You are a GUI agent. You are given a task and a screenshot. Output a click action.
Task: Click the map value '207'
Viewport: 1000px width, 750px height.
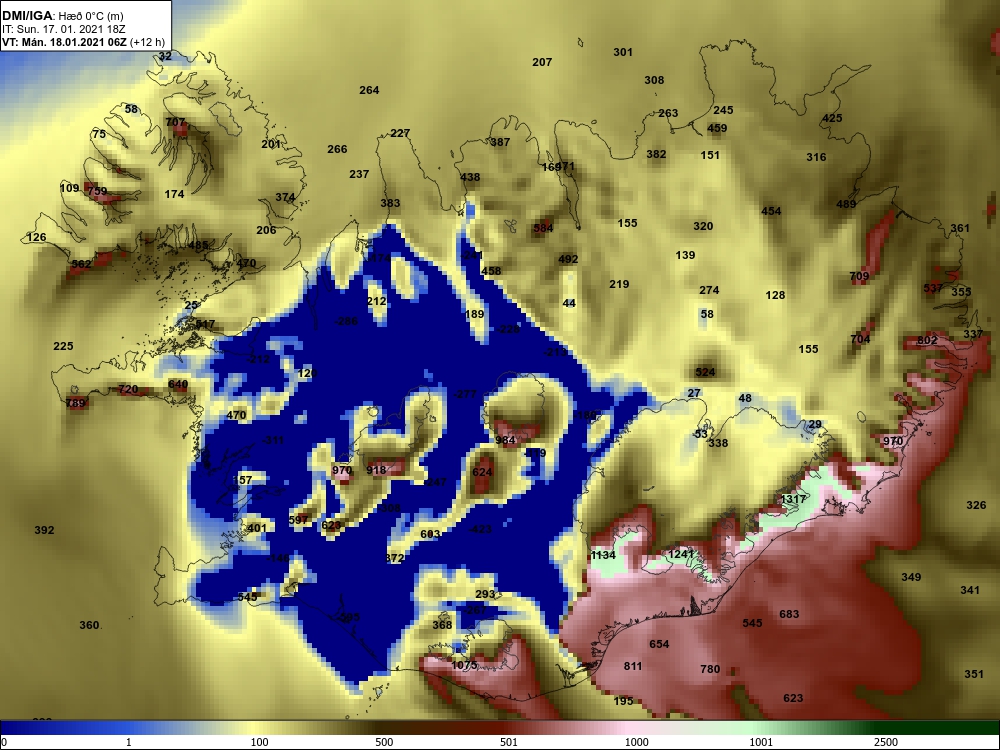542,62
